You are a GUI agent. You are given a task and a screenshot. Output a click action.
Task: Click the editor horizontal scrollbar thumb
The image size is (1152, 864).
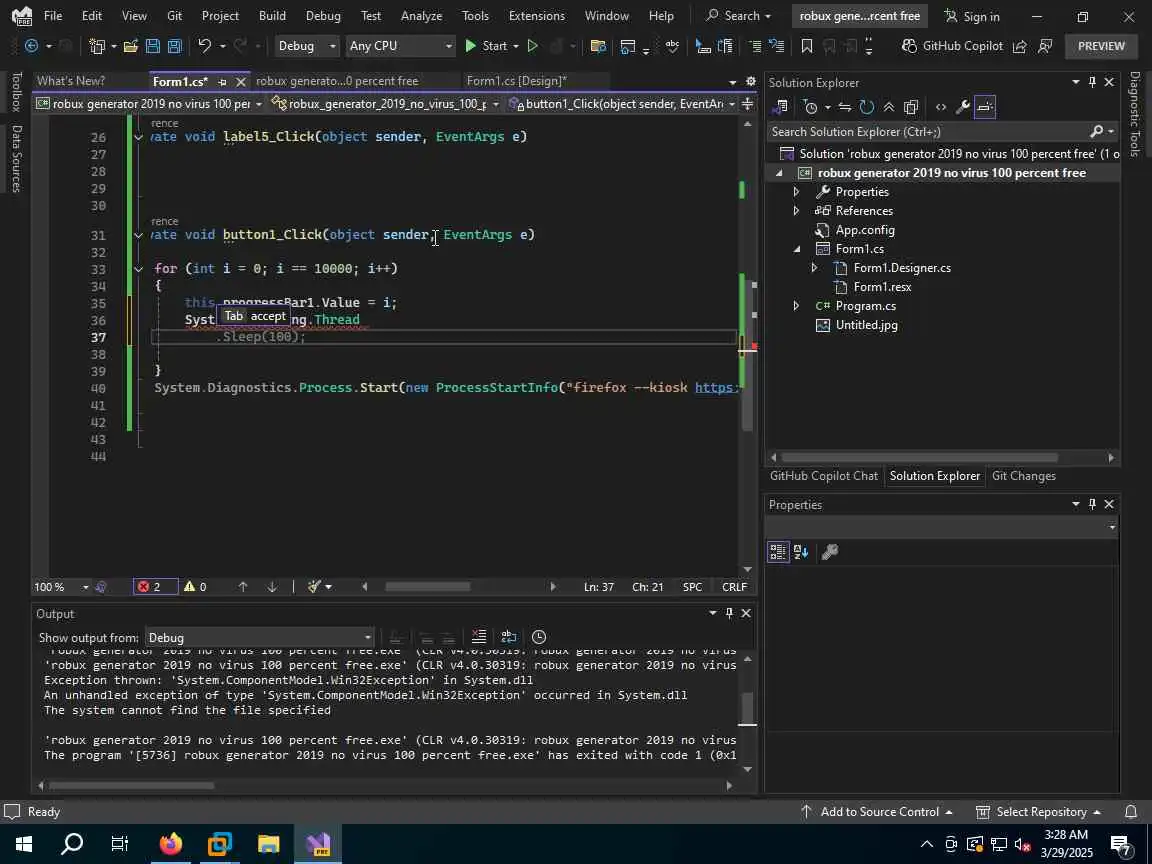click(428, 587)
